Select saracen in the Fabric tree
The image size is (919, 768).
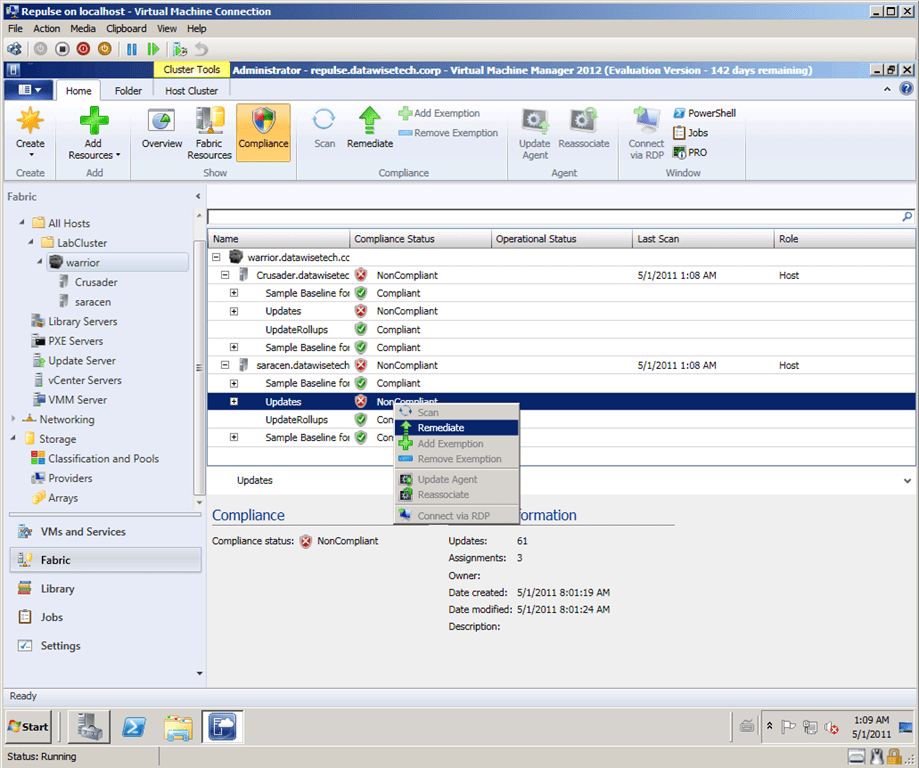(x=93, y=302)
